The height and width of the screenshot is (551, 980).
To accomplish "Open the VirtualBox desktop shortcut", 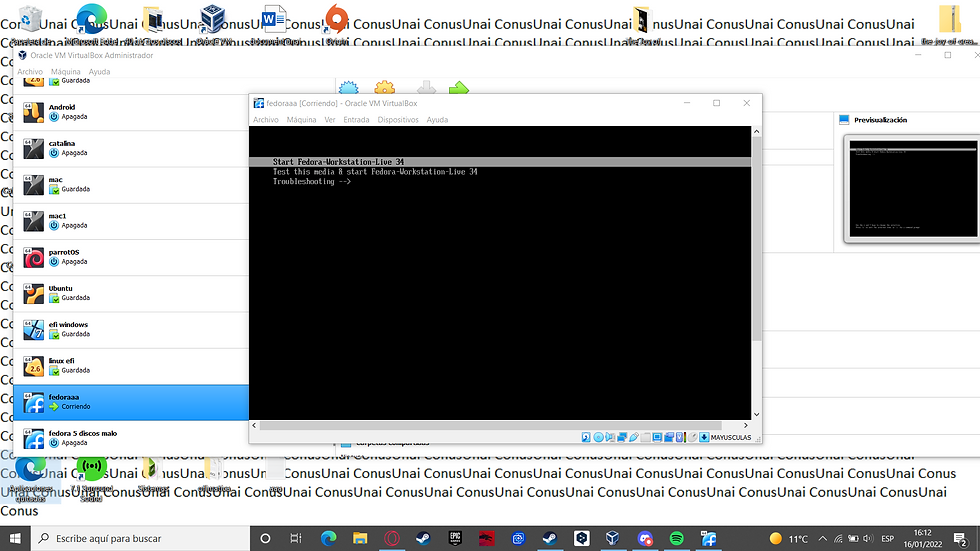I will [x=212, y=24].
